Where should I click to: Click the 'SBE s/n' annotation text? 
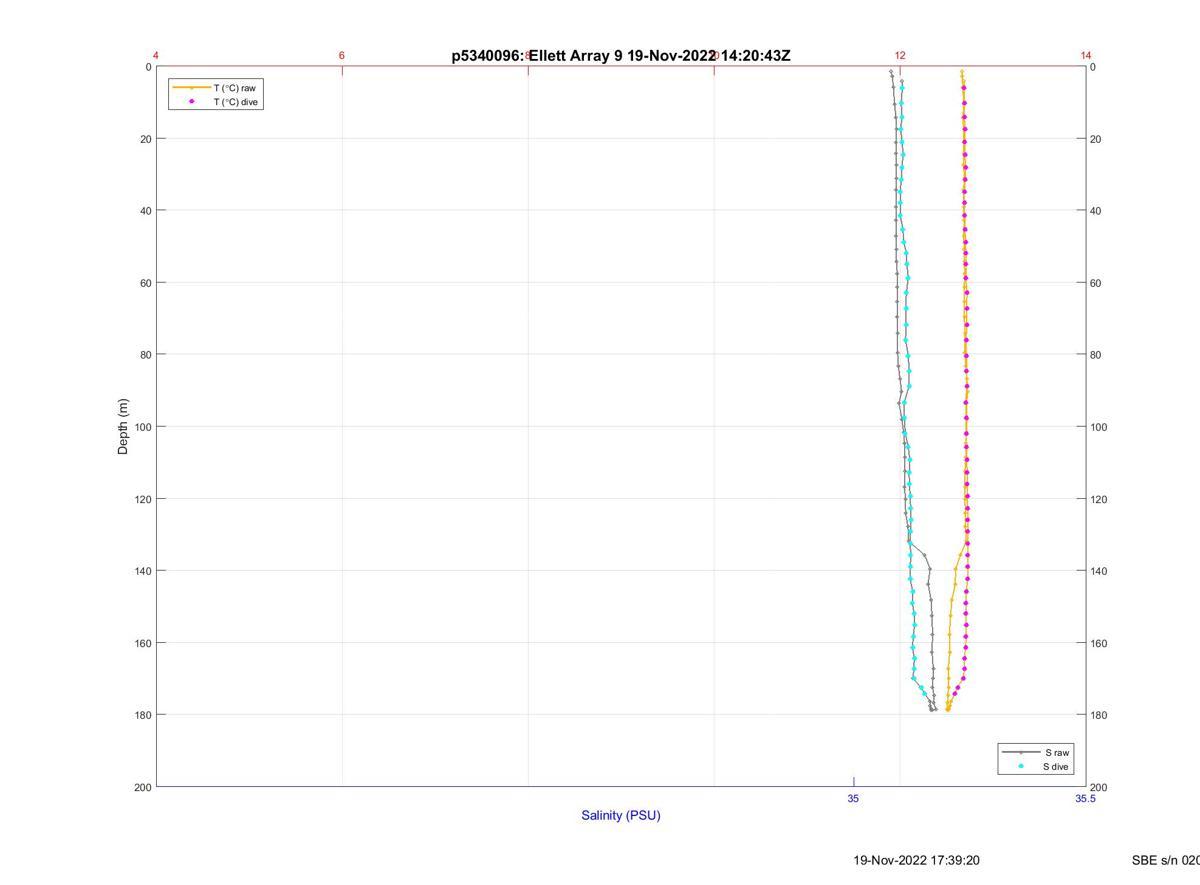(x=1155, y=860)
